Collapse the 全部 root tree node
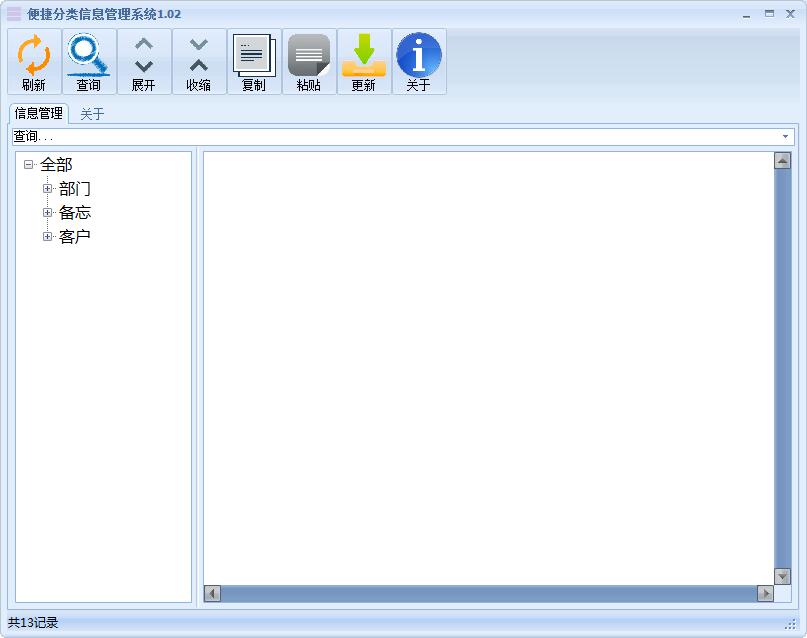 pyautogui.click(x=28, y=165)
